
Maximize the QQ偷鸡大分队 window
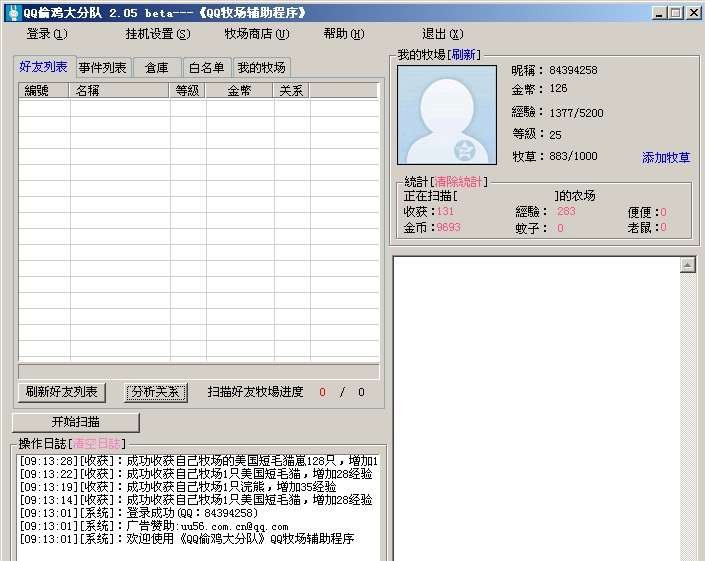tap(676, 13)
